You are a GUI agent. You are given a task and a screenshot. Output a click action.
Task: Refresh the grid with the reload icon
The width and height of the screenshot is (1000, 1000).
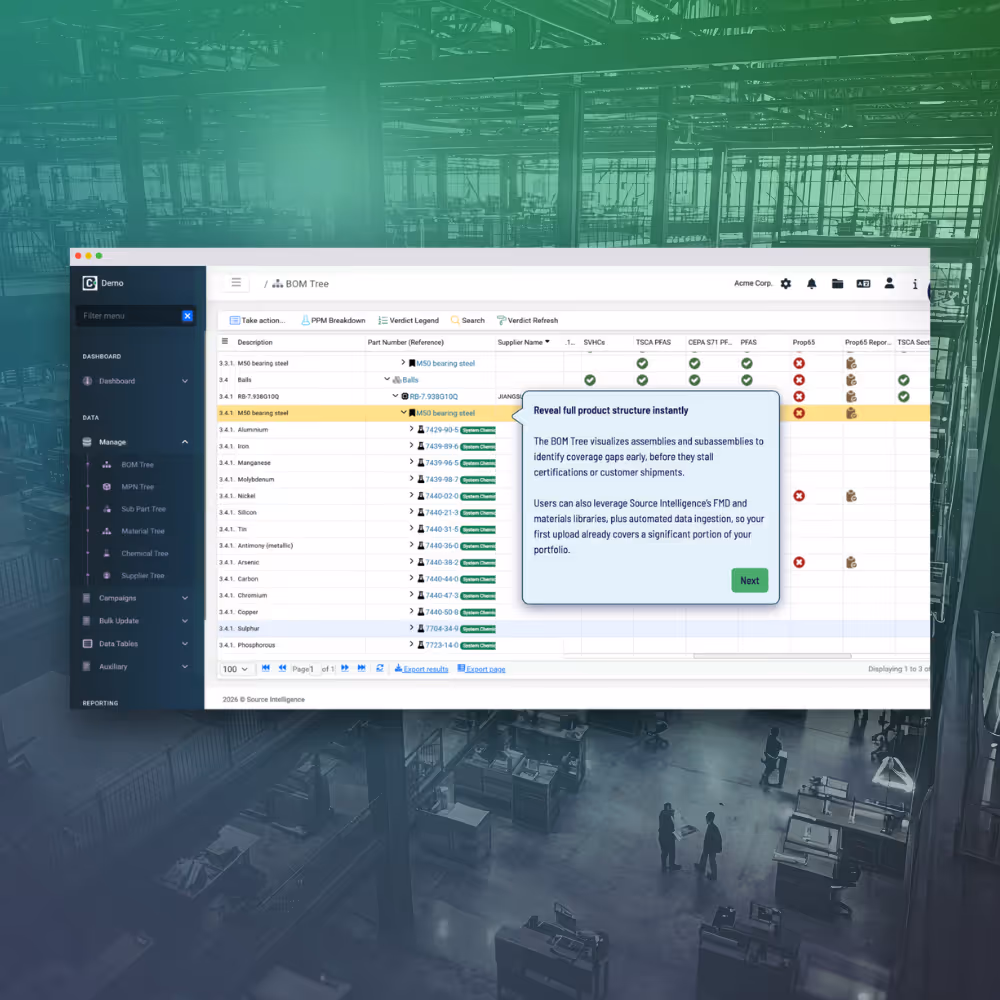coord(380,668)
